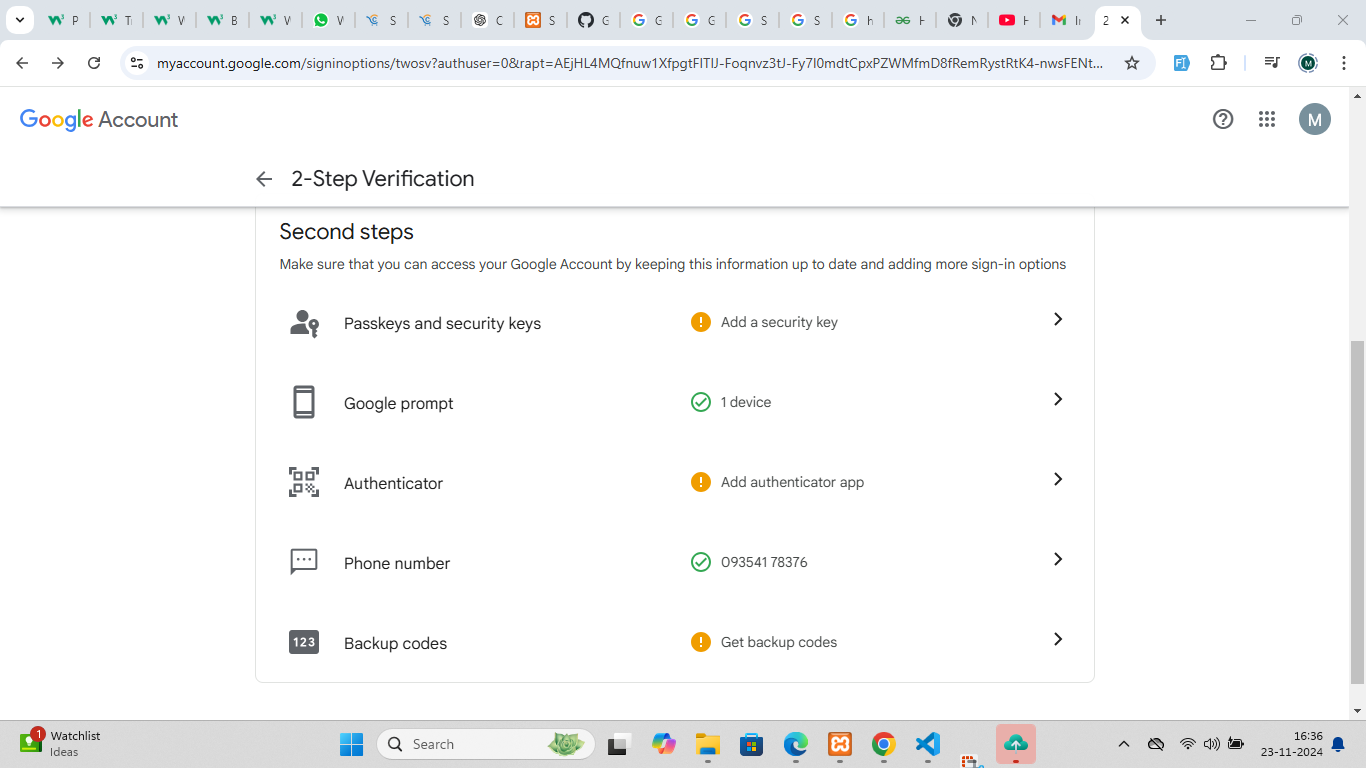Open the help question mark icon
Screen dimensions: 1366x768
(1222, 120)
